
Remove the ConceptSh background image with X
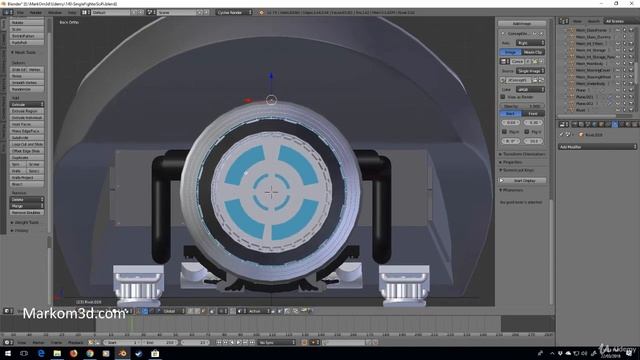pyautogui.click(x=542, y=33)
